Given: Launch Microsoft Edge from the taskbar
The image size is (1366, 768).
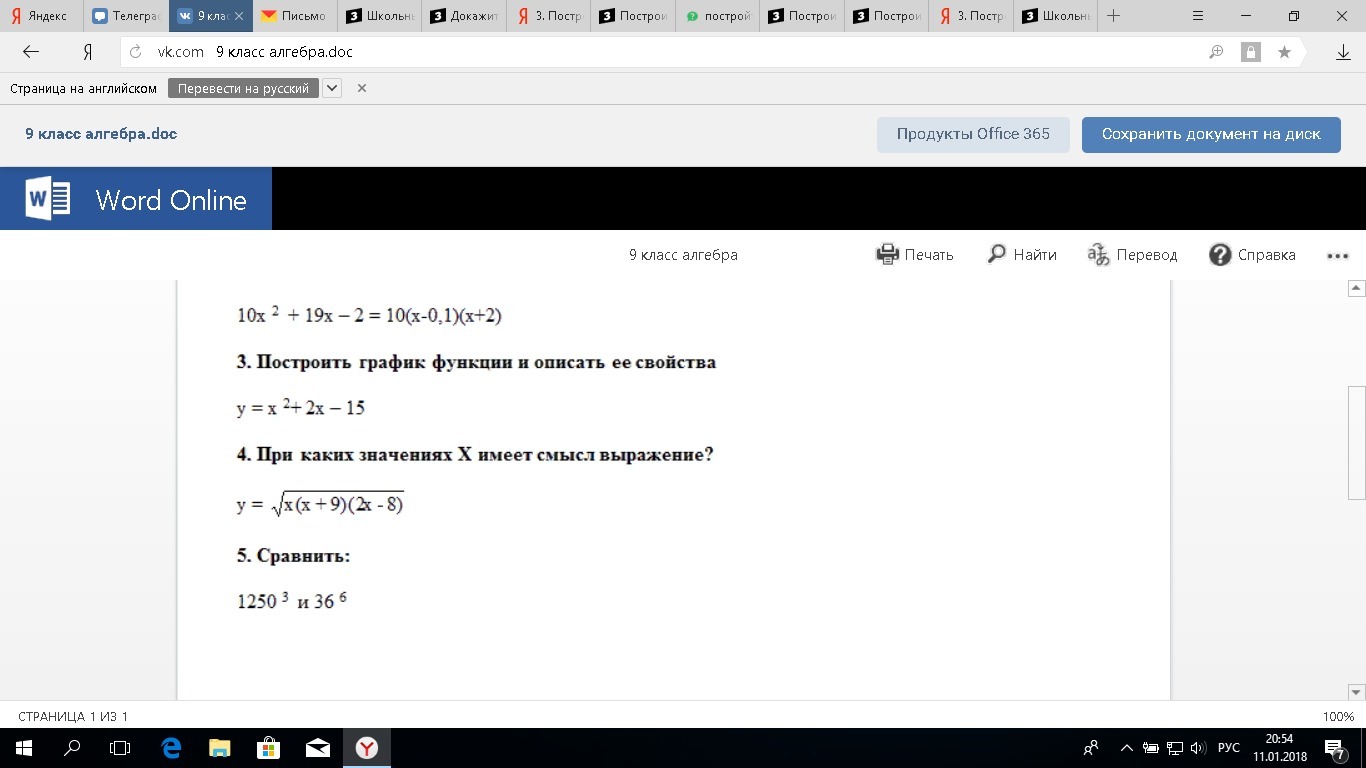Looking at the screenshot, I should [170, 747].
